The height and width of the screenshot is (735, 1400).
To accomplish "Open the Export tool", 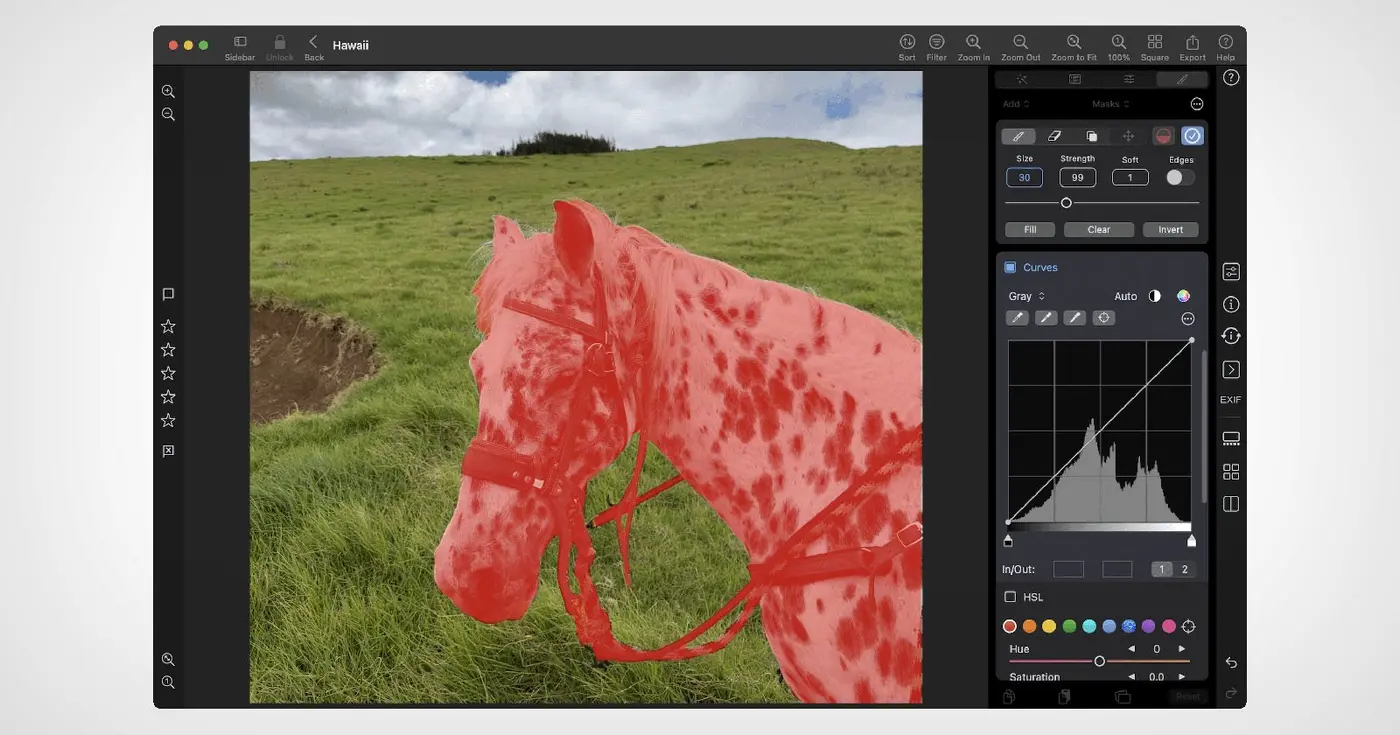I will (1191, 44).
